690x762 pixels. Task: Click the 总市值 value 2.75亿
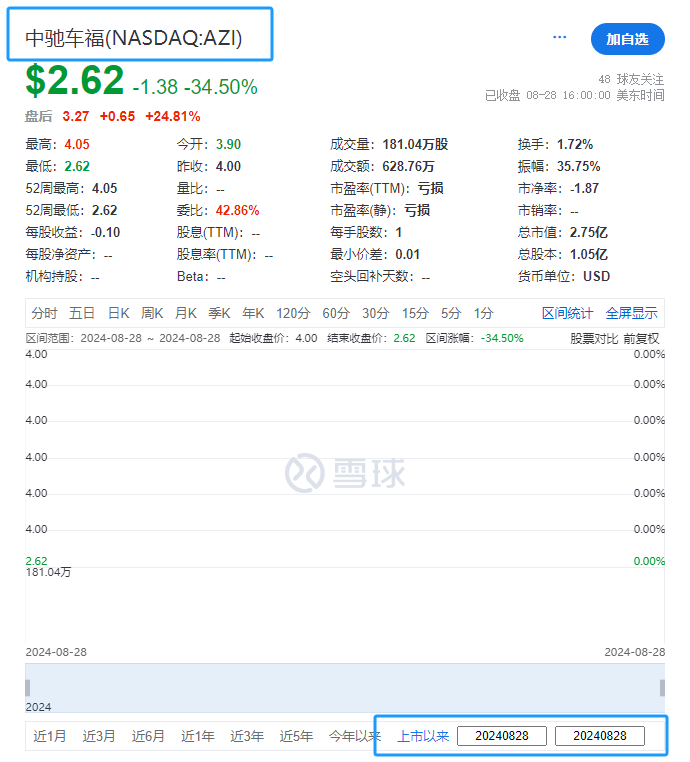[589, 232]
